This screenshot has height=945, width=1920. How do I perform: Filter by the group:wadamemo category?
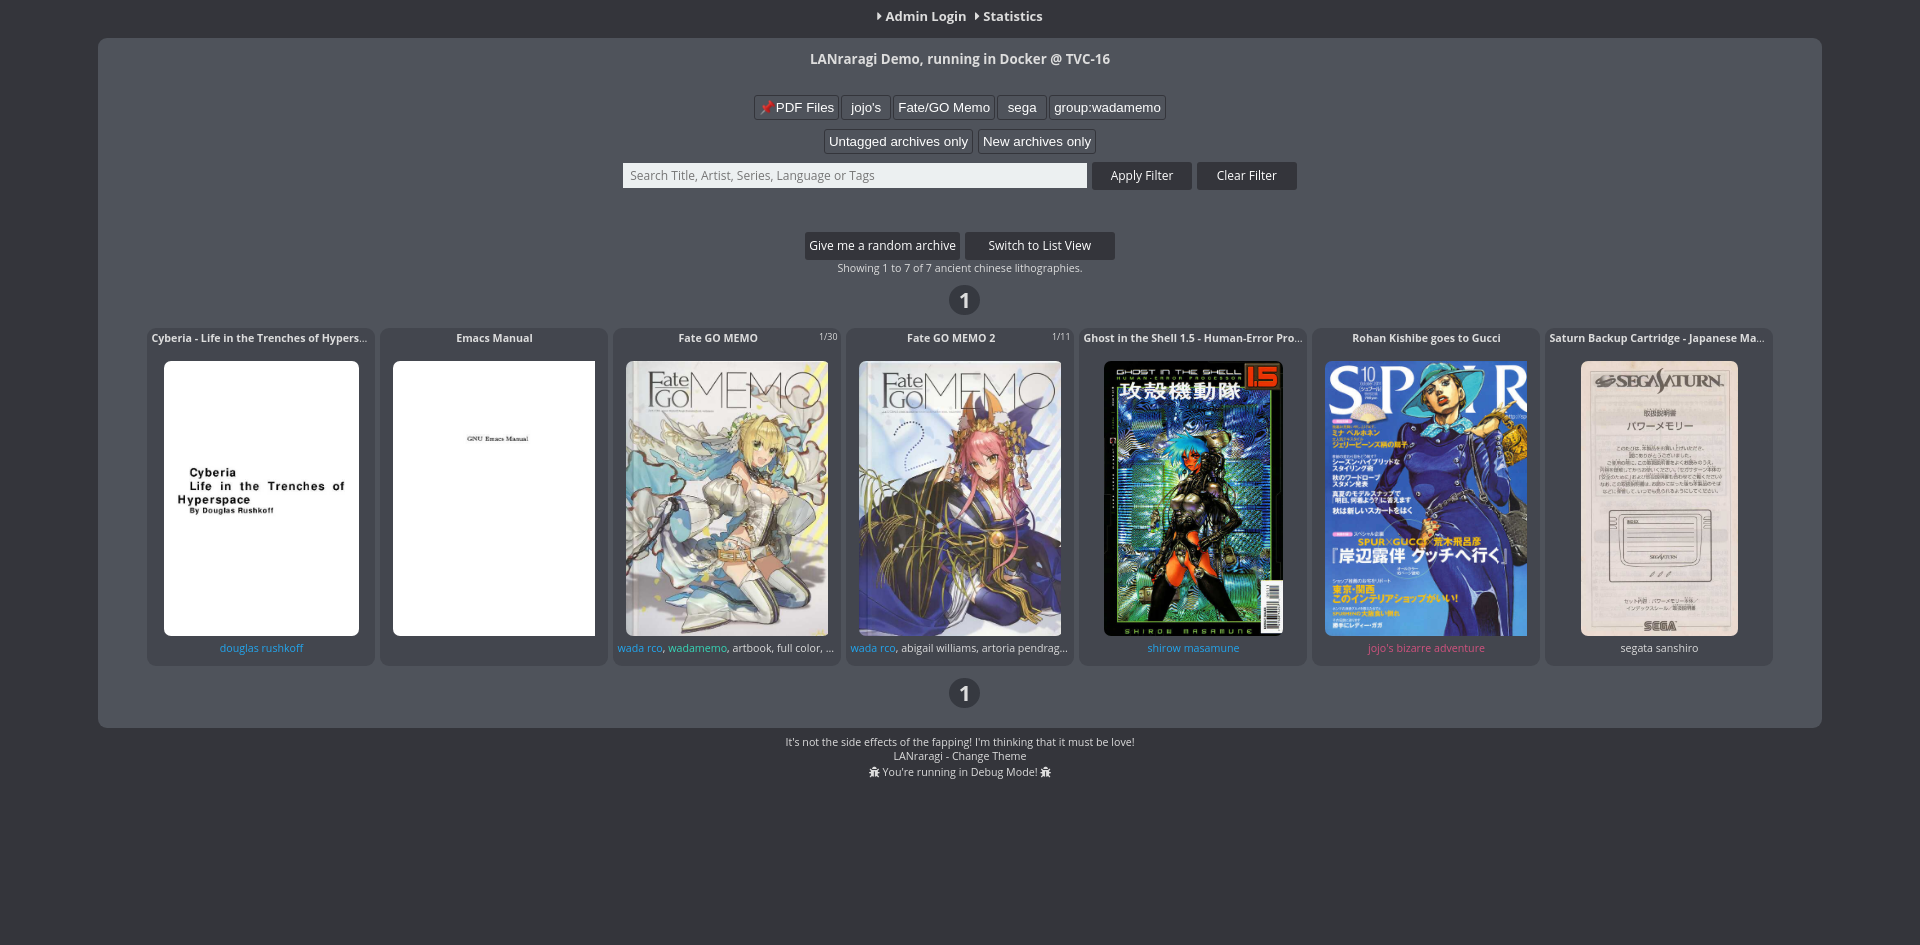click(x=1107, y=108)
